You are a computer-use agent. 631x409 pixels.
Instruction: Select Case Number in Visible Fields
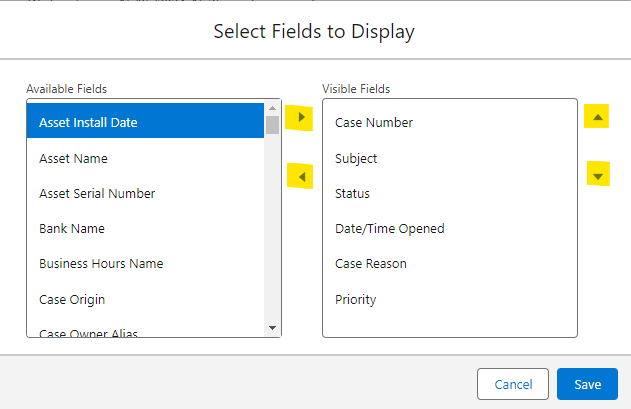(x=449, y=123)
